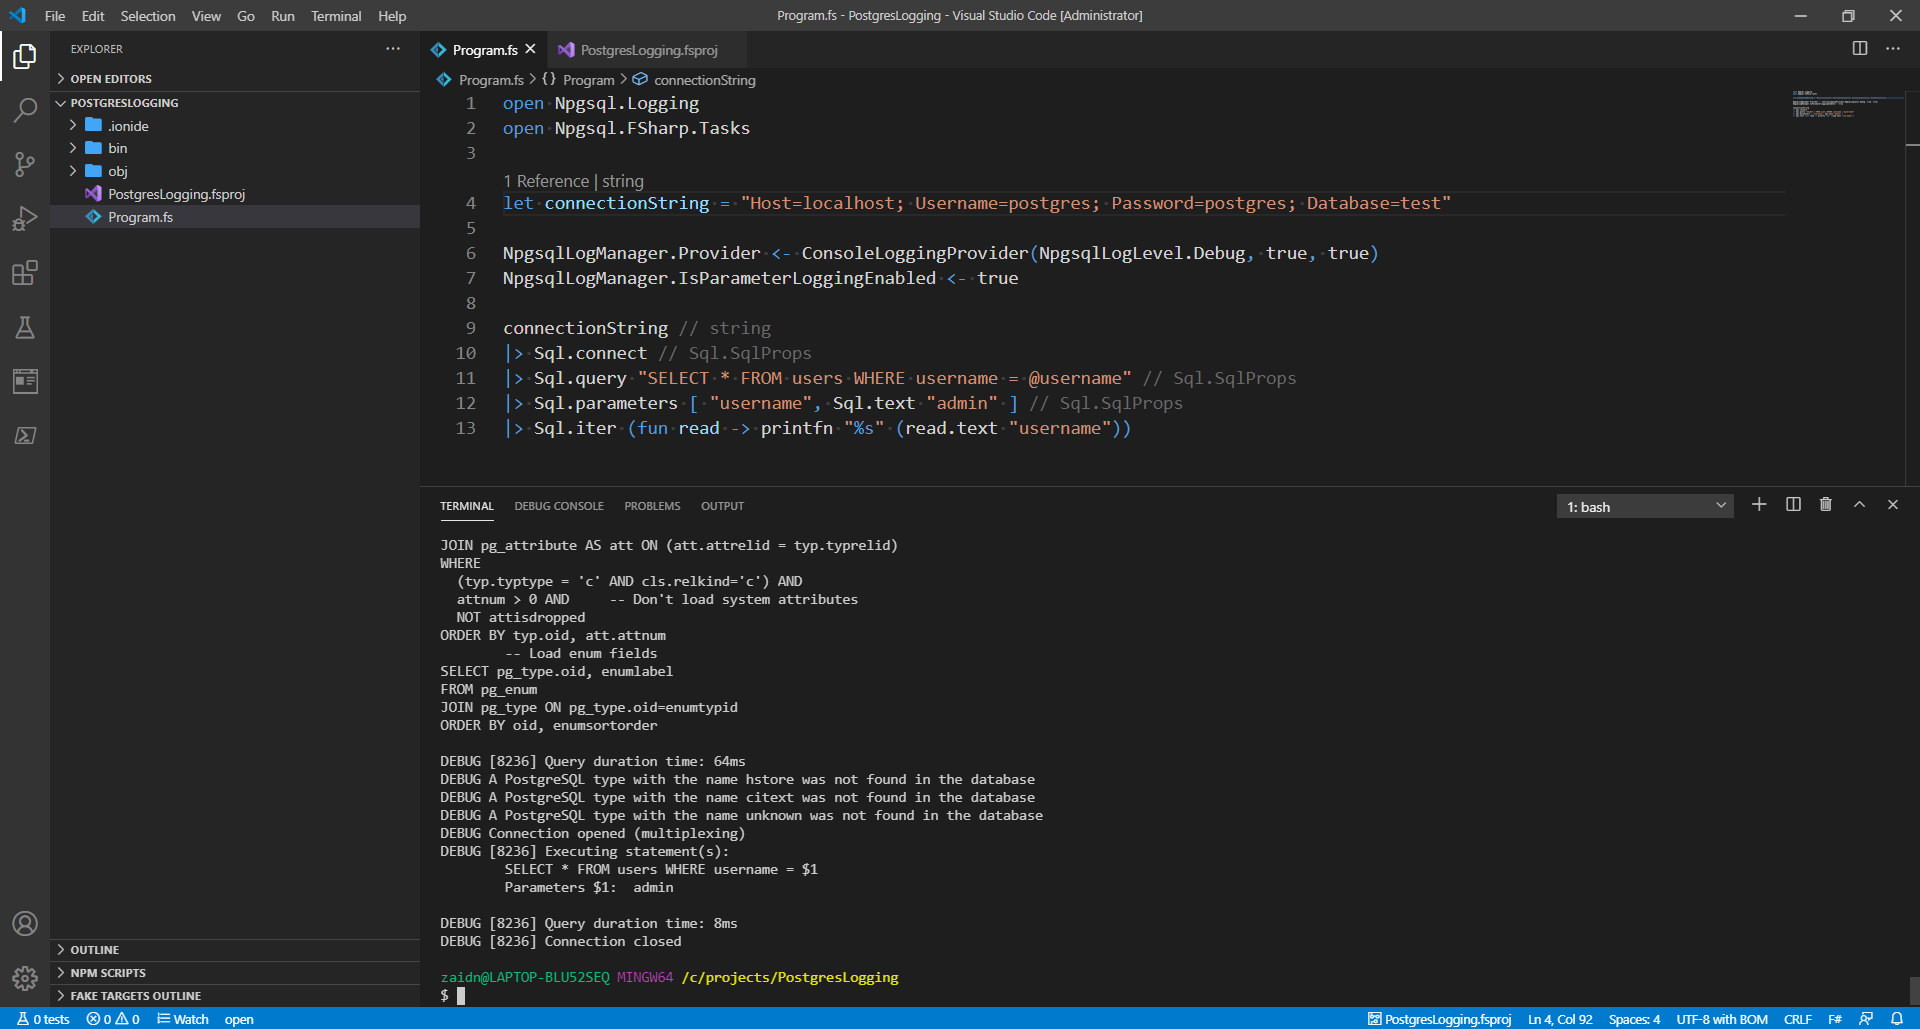Image resolution: width=1920 pixels, height=1029 pixels.
Task: Open the Testing beaker view
Action: [x=25, y=327]
